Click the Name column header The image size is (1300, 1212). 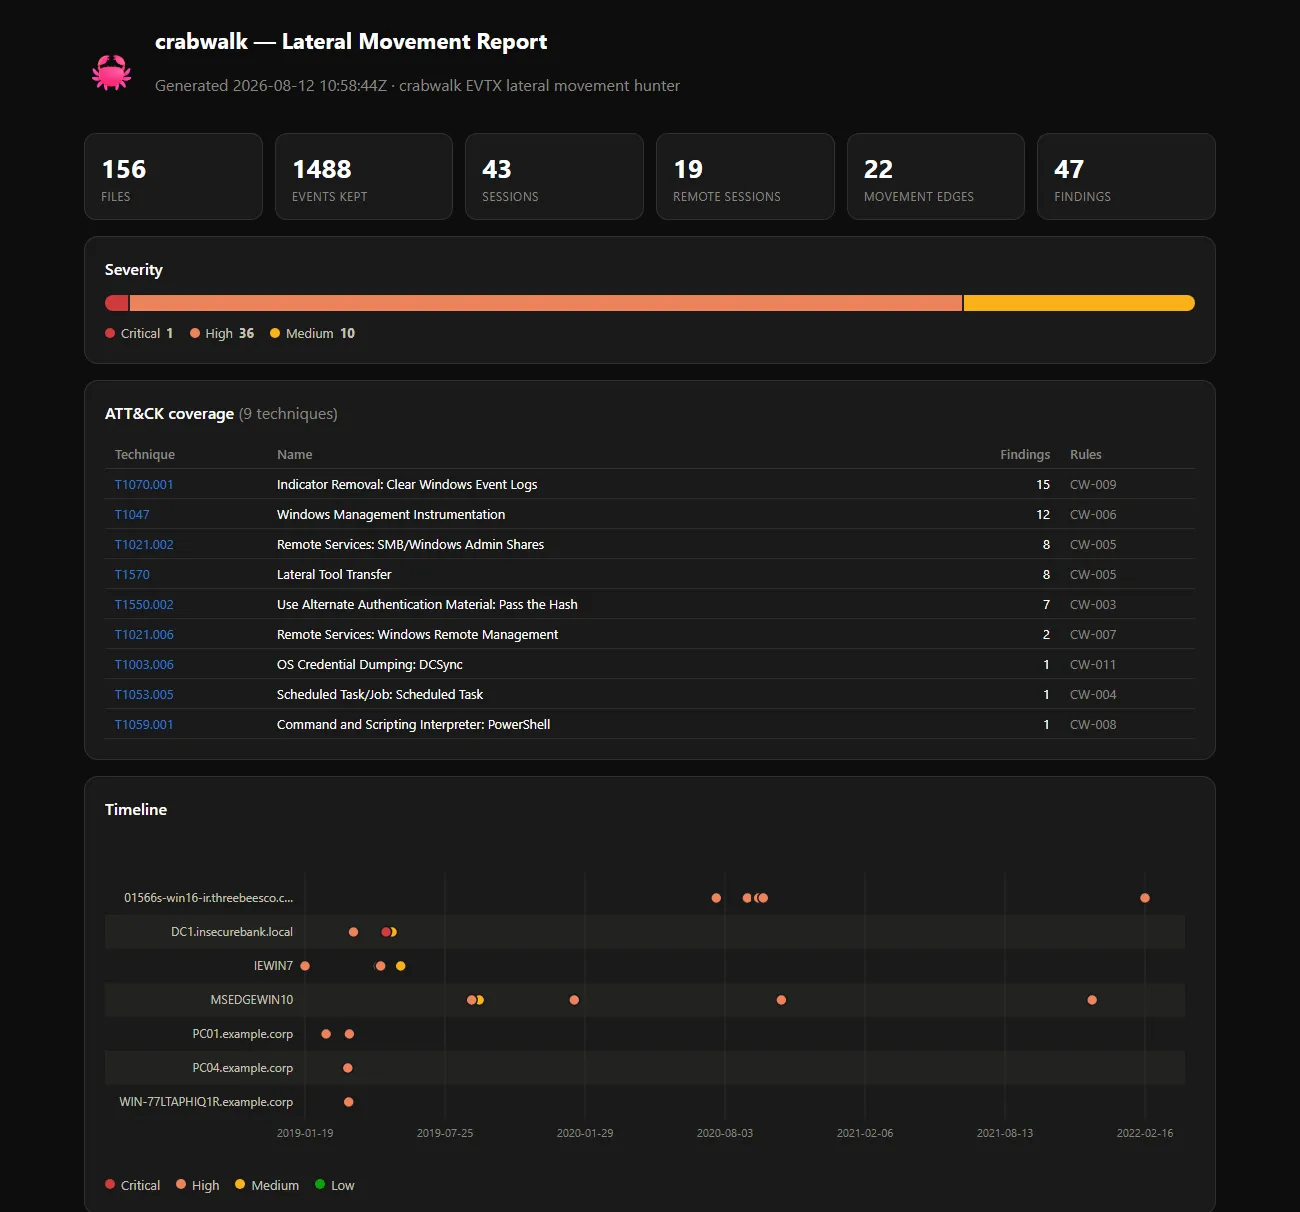click(x=295, y=455)
